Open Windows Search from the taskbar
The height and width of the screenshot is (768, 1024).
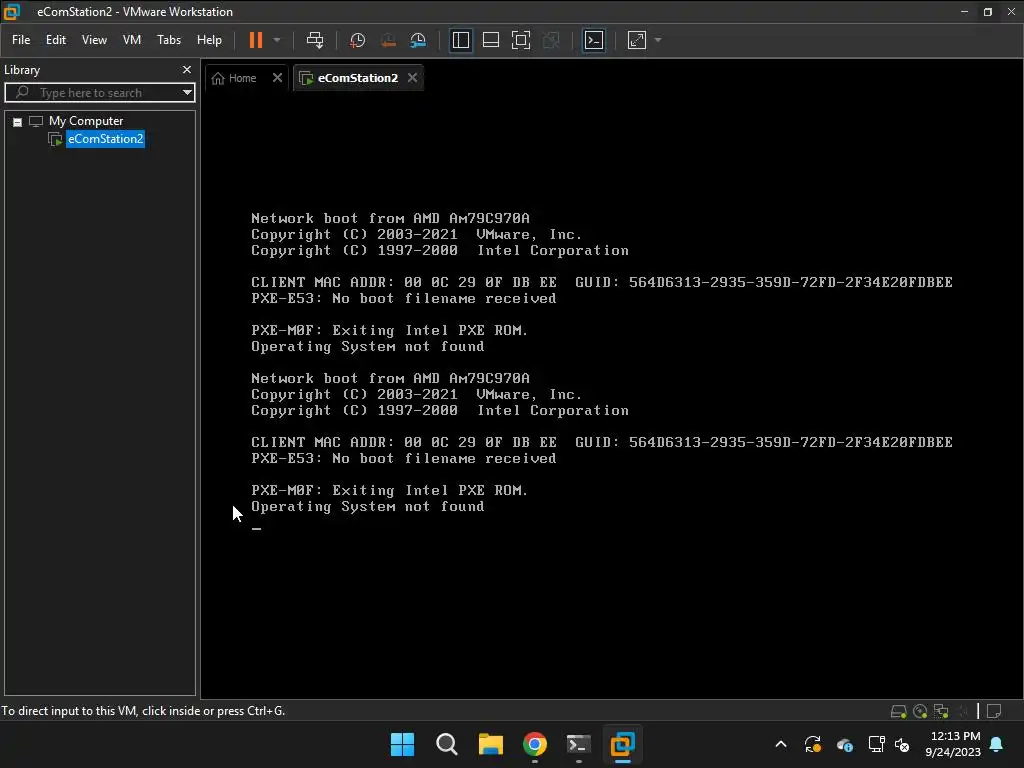447,744
